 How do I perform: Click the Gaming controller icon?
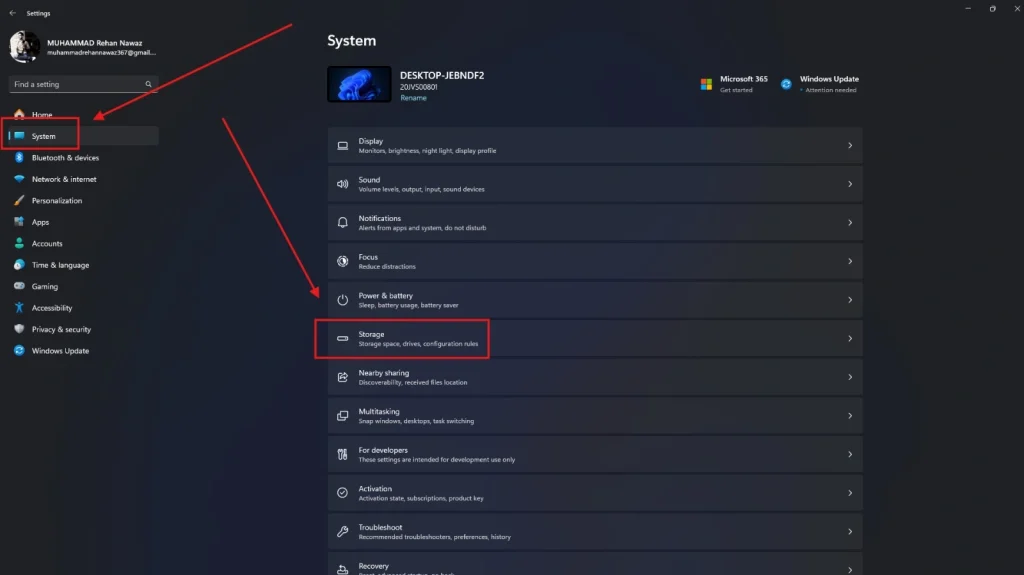(x=19, y=286)
